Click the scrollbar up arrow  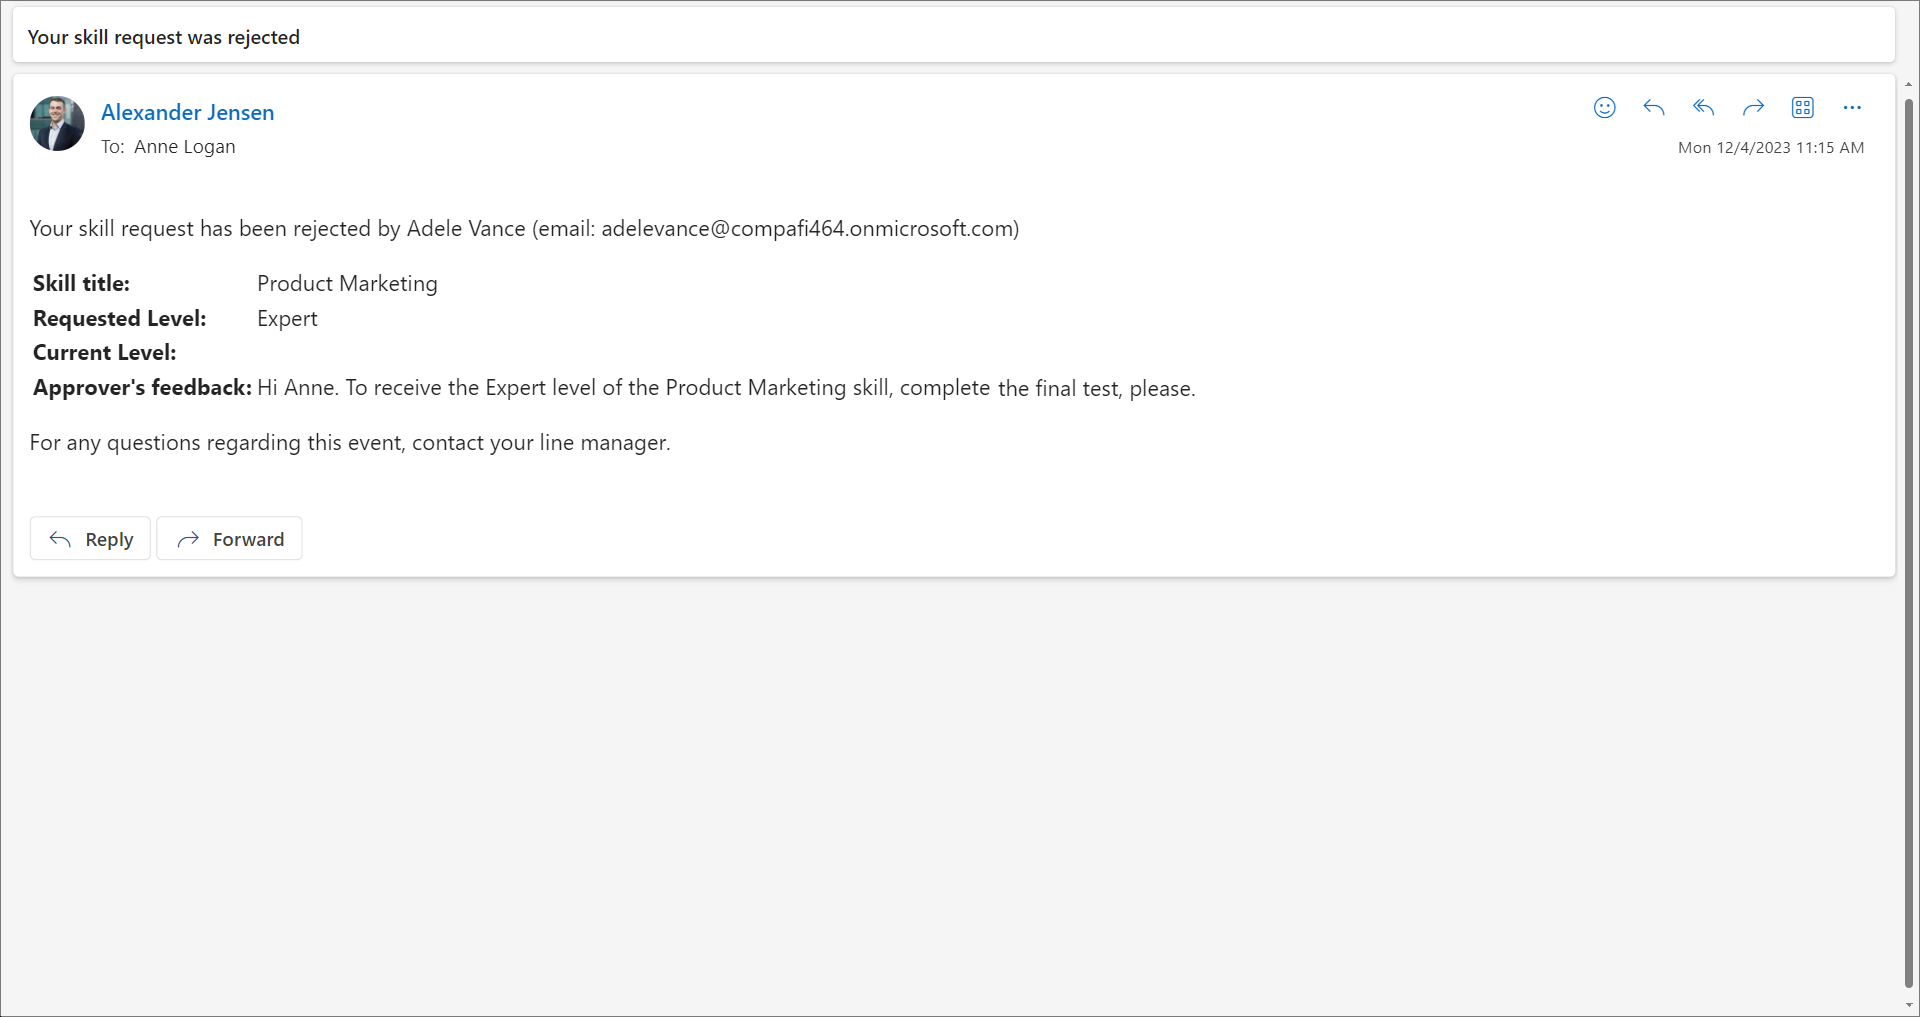[1908, 85]
